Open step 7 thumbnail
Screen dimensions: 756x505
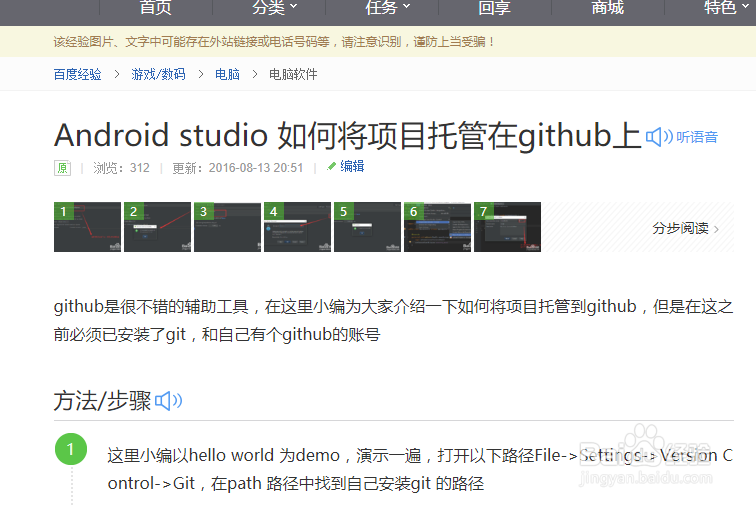click(x=507, y=227)
